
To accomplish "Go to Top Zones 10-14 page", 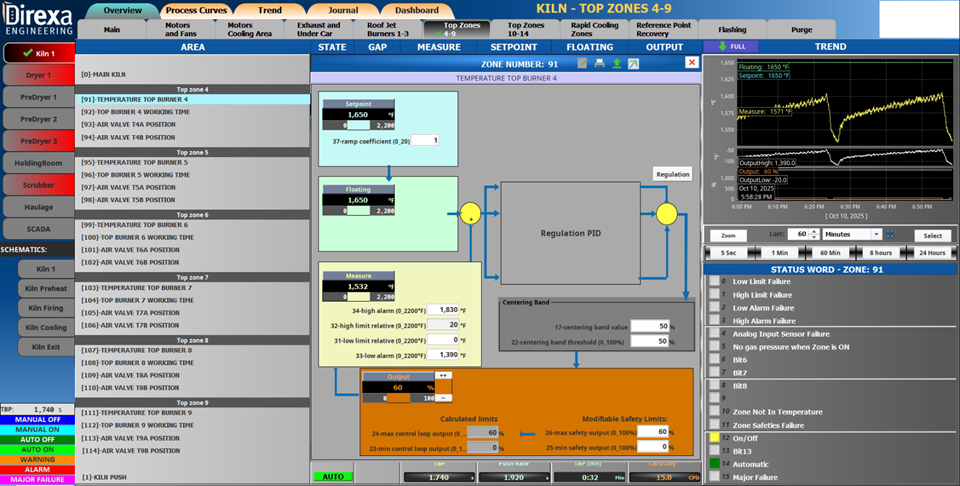I will pyautogui.click(x=525, y=29).
